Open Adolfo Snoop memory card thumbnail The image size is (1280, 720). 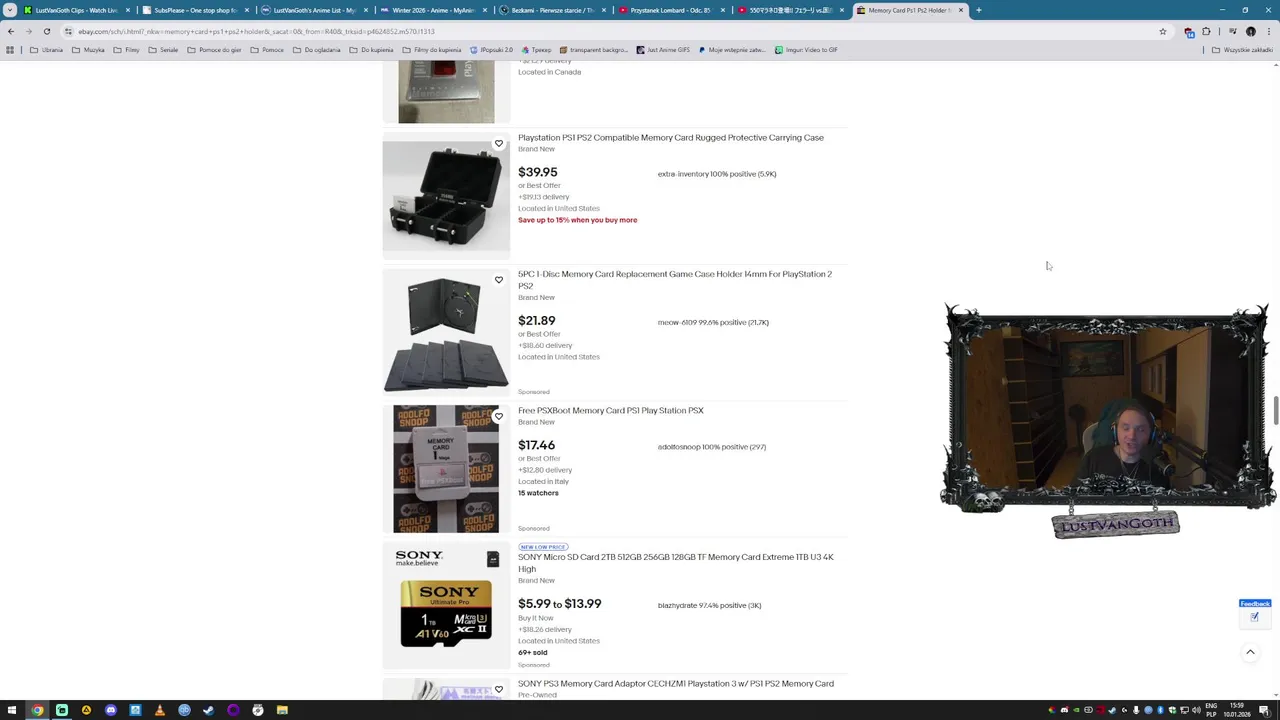pos(446,469)
